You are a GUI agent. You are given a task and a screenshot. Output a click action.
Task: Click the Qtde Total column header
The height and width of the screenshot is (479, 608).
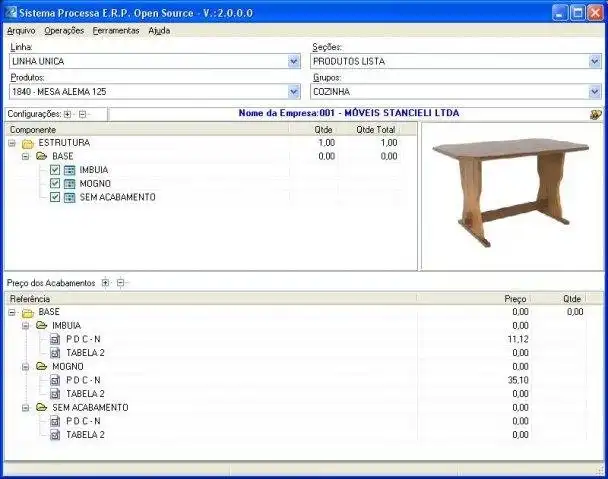(x=375, y=130)
